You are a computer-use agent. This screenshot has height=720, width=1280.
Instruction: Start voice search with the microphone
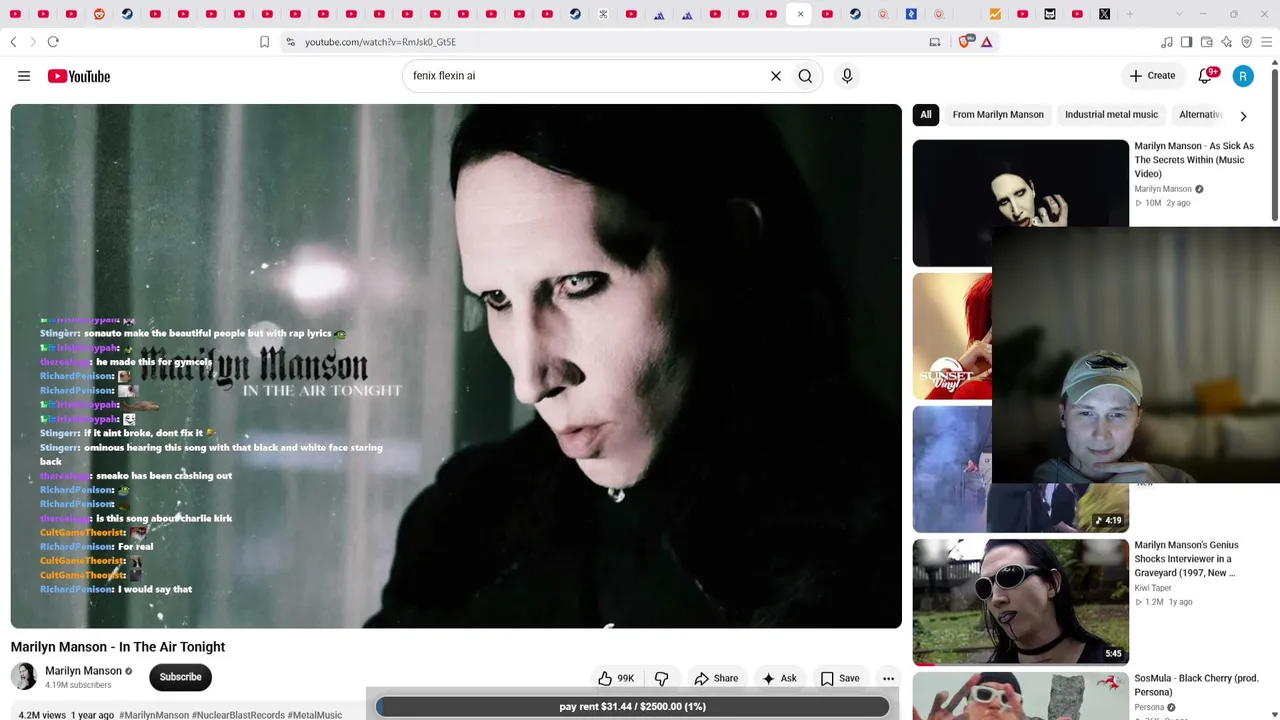847,76
